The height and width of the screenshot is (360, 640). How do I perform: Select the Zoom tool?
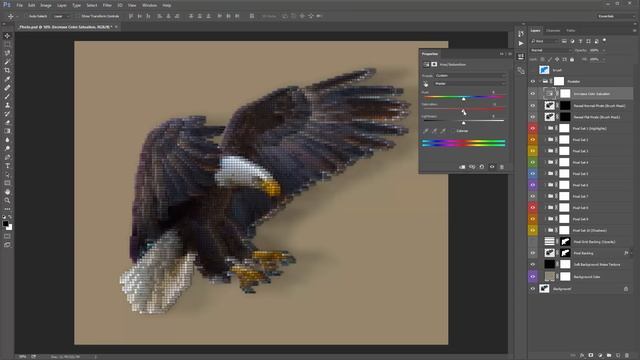coord(7,200)
